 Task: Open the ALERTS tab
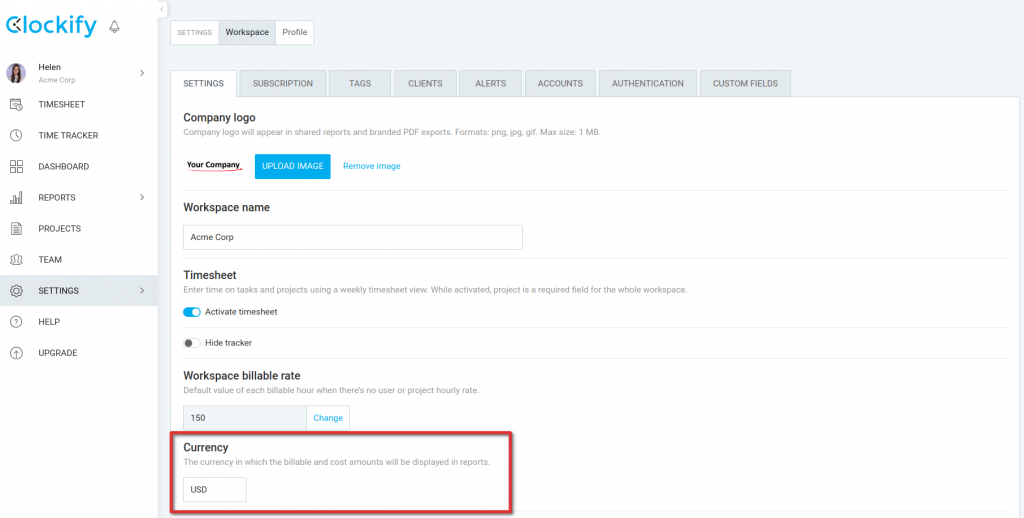point(490,84)
